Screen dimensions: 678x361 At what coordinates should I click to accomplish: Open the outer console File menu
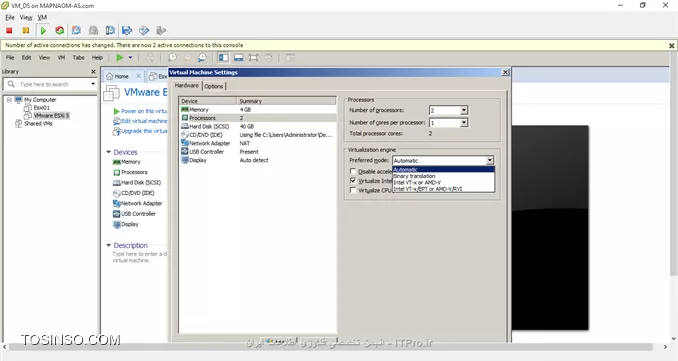coord(10,17)
